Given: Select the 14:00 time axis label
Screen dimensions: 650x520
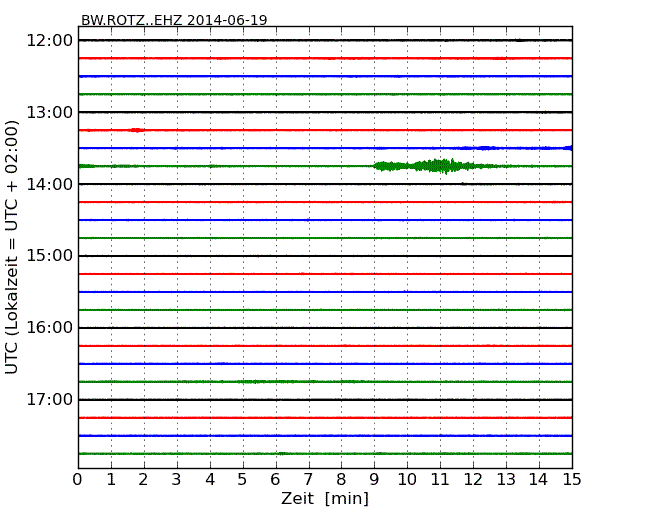Looking at the screenshot, I should click(x=50, y=184).
